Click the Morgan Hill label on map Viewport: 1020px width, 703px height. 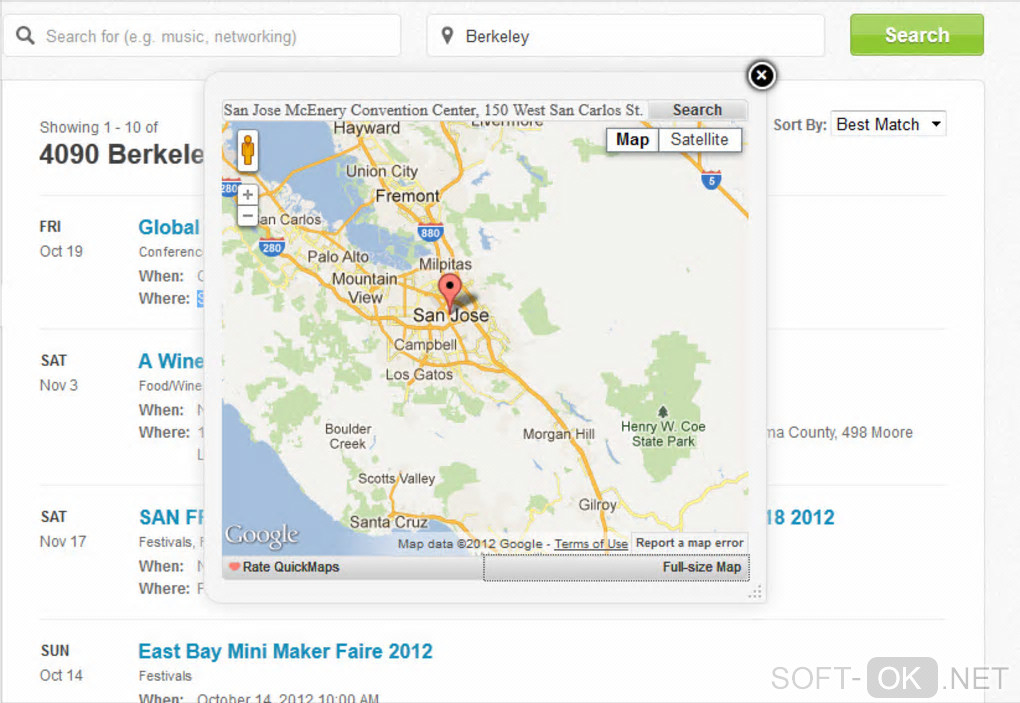point(559,434)
